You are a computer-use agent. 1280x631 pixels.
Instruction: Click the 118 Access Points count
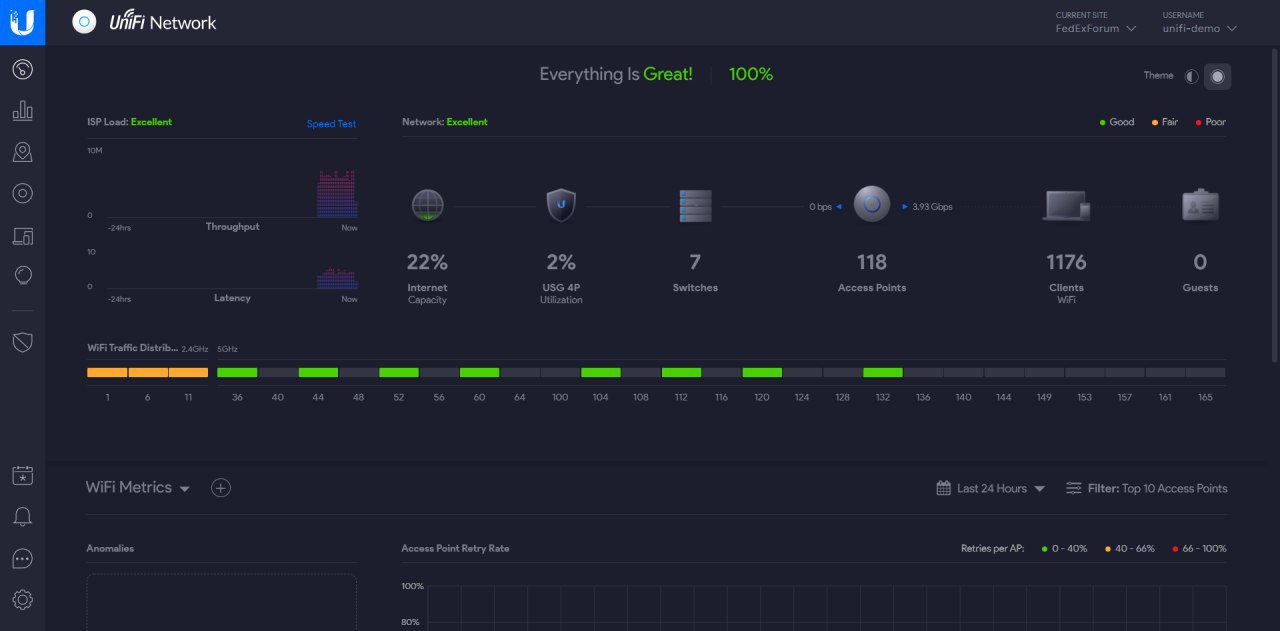coord(871,262)
